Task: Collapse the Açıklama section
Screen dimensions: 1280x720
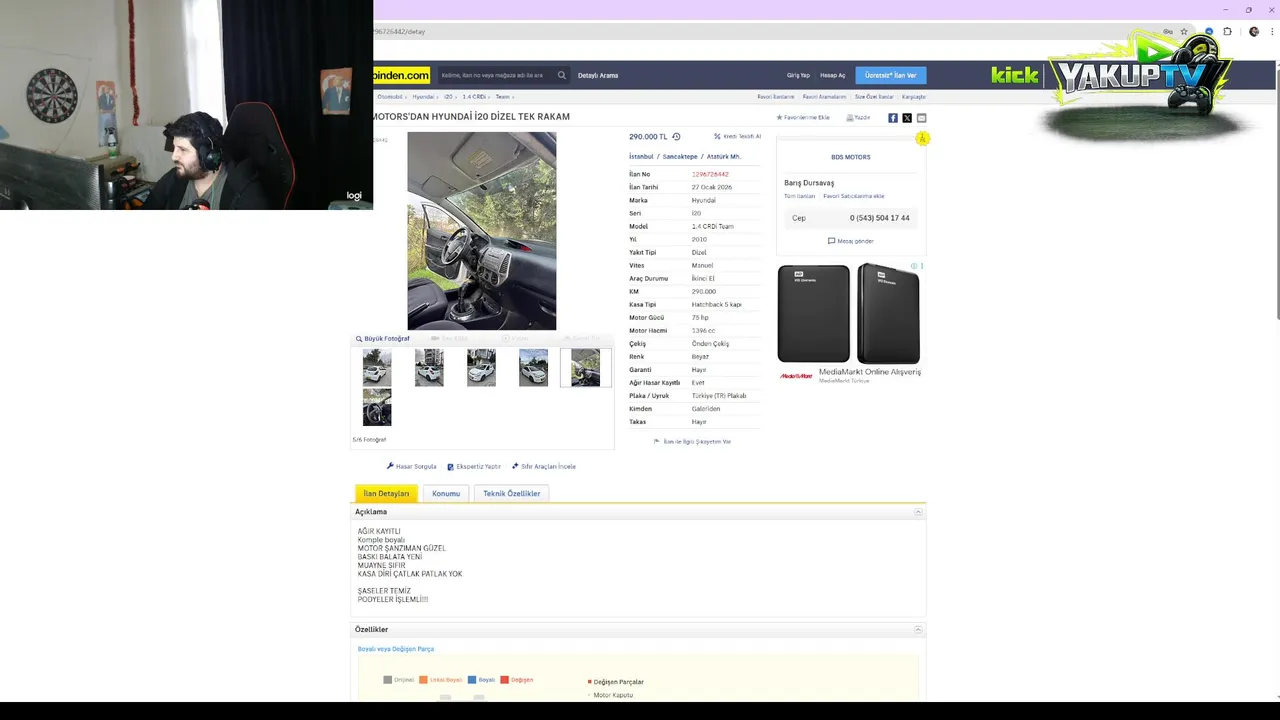Action: click(918, 512)
